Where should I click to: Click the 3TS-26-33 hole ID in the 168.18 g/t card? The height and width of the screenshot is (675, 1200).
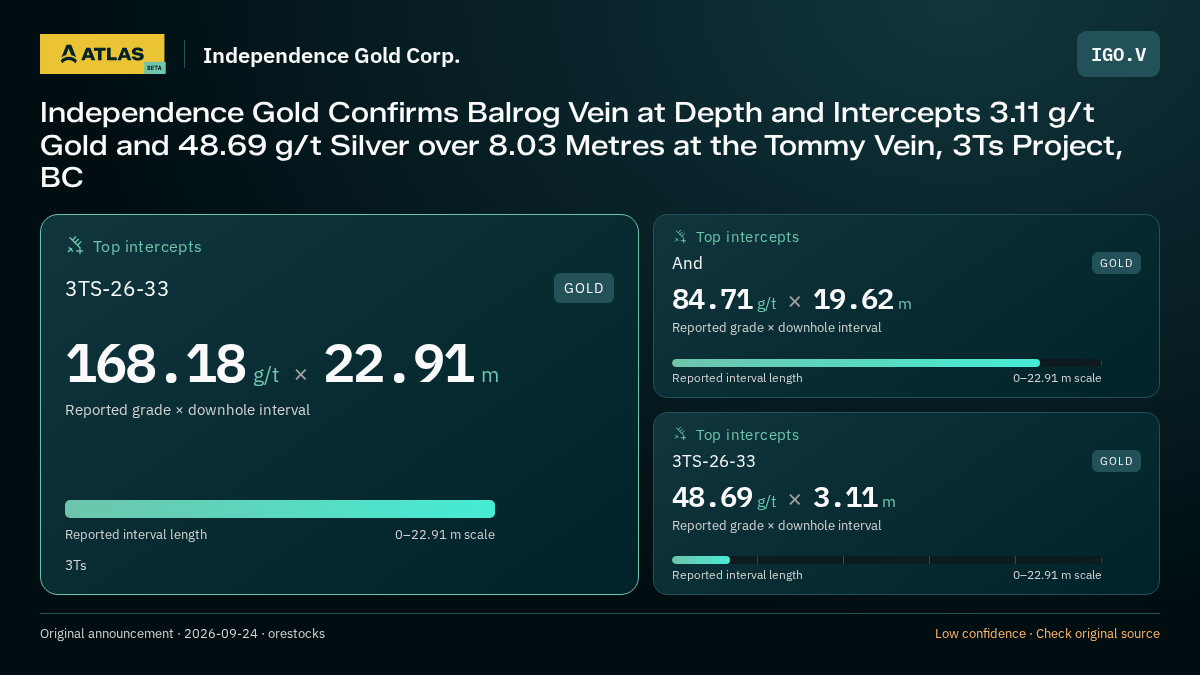[x=117, y=289]
